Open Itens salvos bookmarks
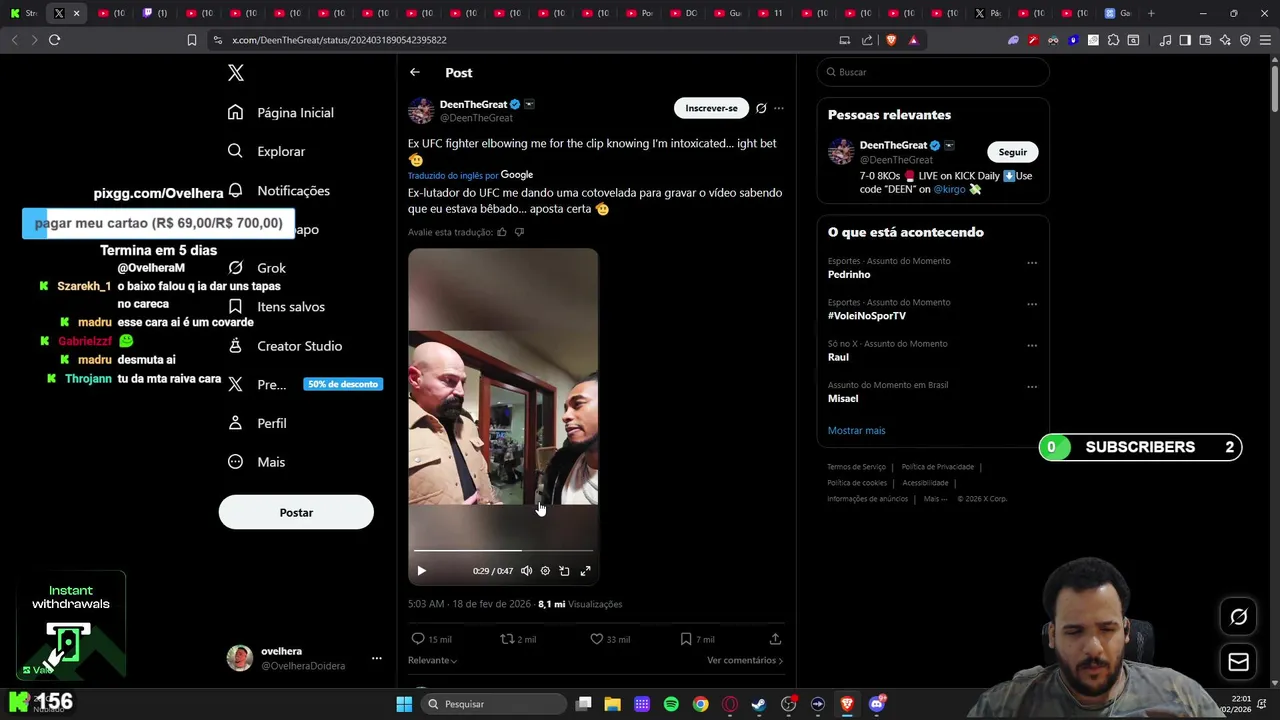The image size is (1280, 720). coord(276,307)
